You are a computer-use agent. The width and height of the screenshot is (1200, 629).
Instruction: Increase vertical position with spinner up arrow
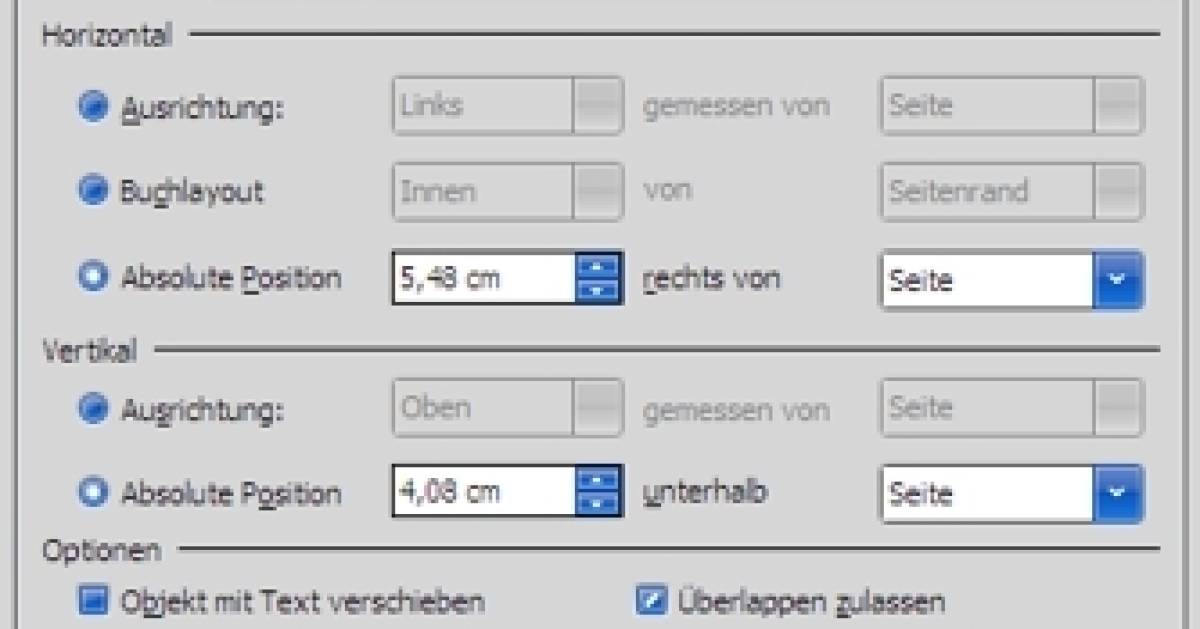(x=599, y=481)
